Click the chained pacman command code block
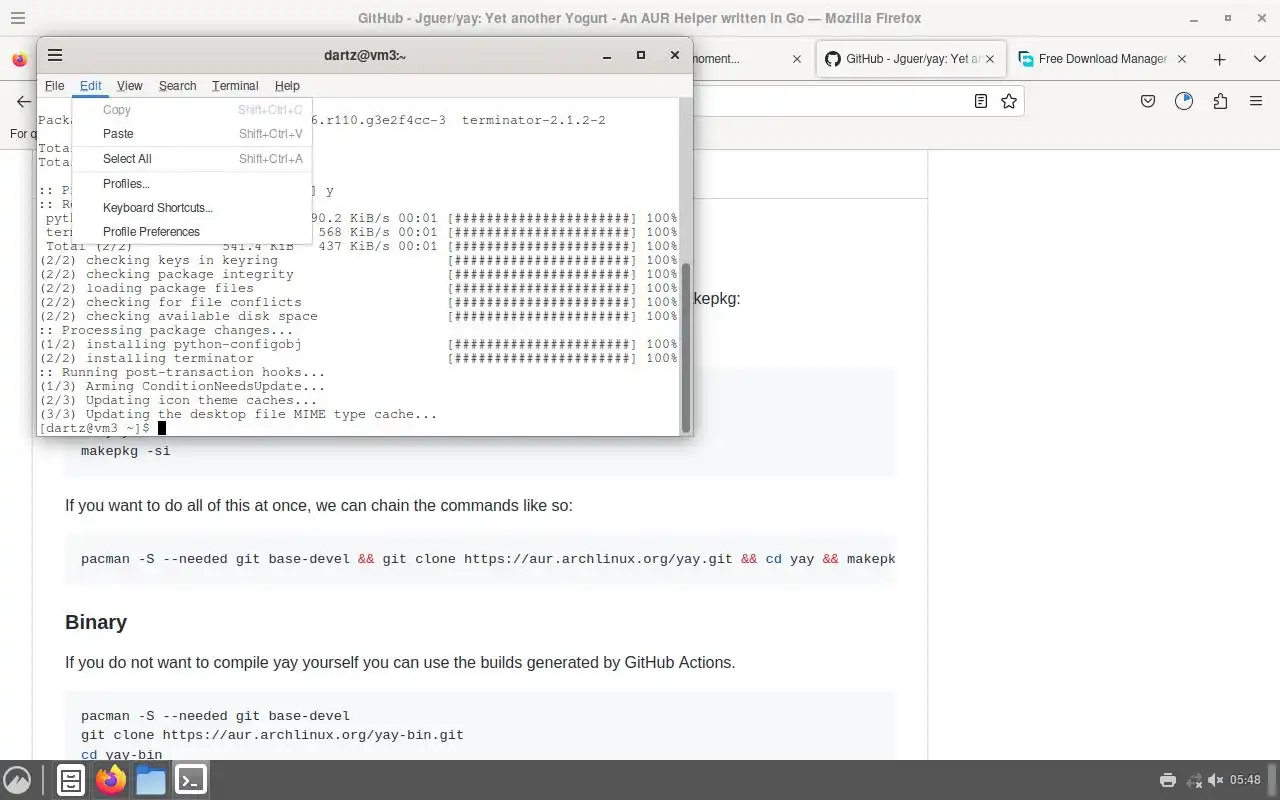1280x800 pixels. 480,559
